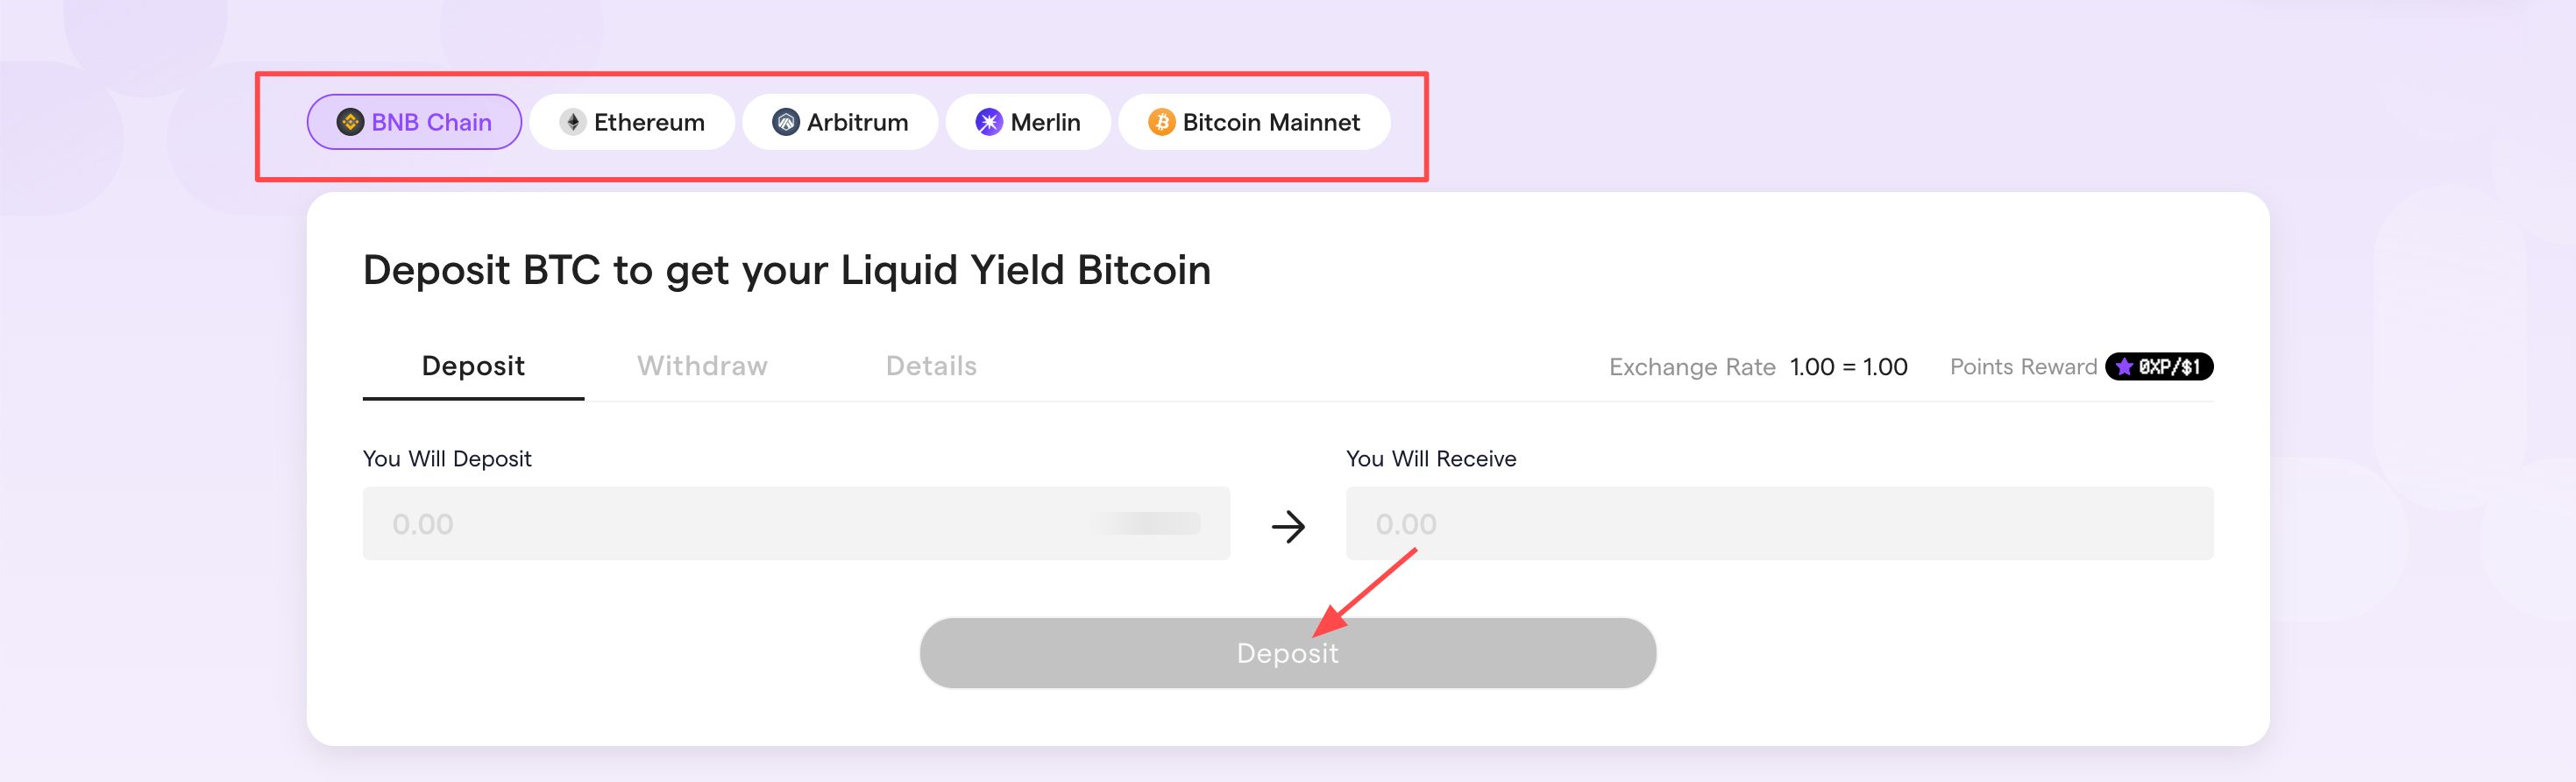Switch to the Withdraw tab
Viewport: 2576px width, 782px height.
(702, 366)
